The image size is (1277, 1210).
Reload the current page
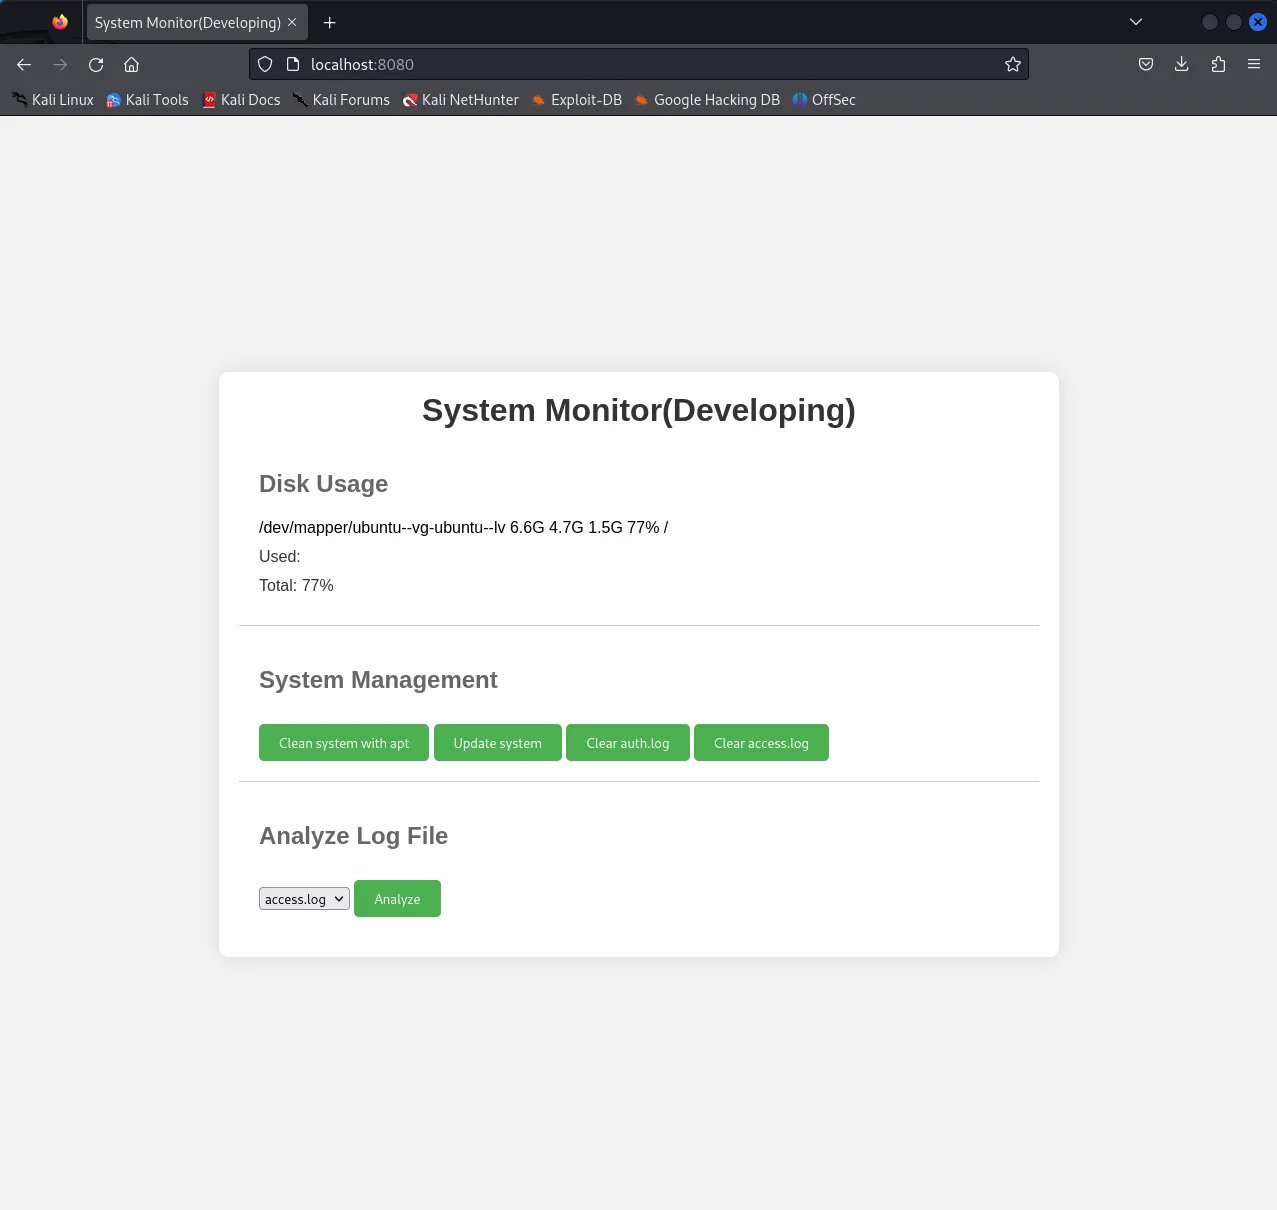click(96, 64)
